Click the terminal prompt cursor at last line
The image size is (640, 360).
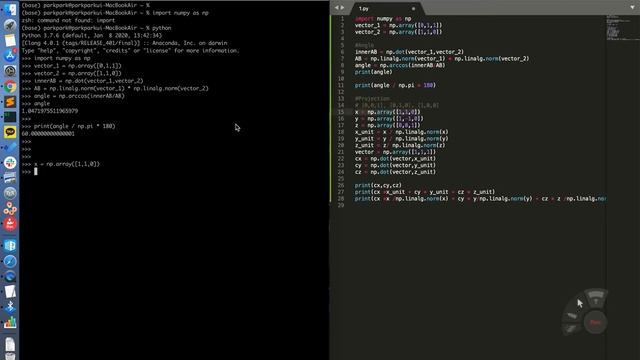point(36,172)
